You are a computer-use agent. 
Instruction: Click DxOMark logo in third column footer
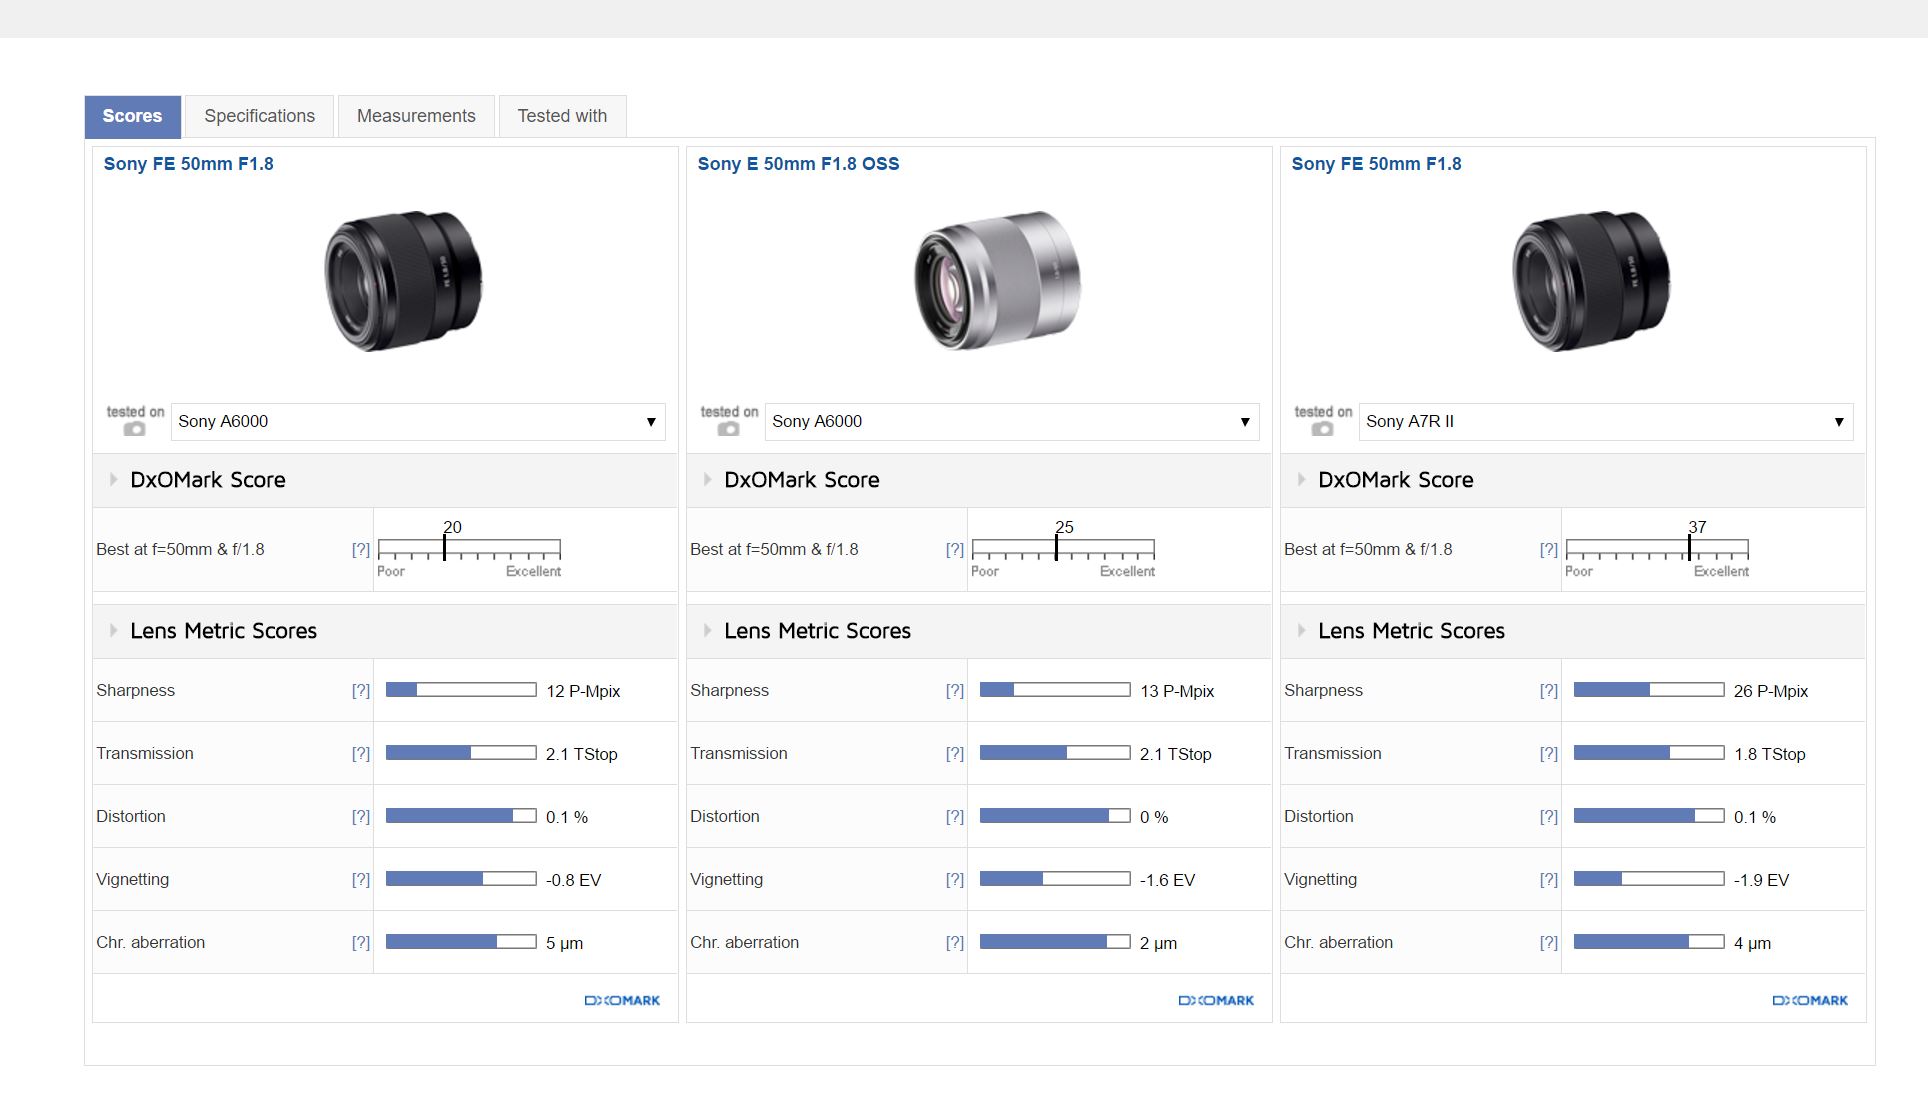click(1810, 1001)
